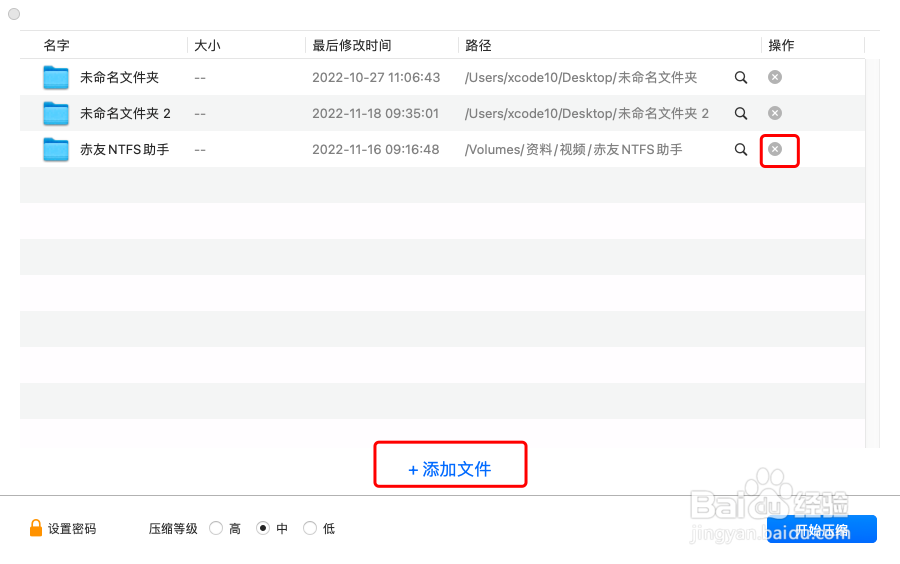Sort by the 最后修改时间 column header

pyautogui.click(x=352, y=45)
